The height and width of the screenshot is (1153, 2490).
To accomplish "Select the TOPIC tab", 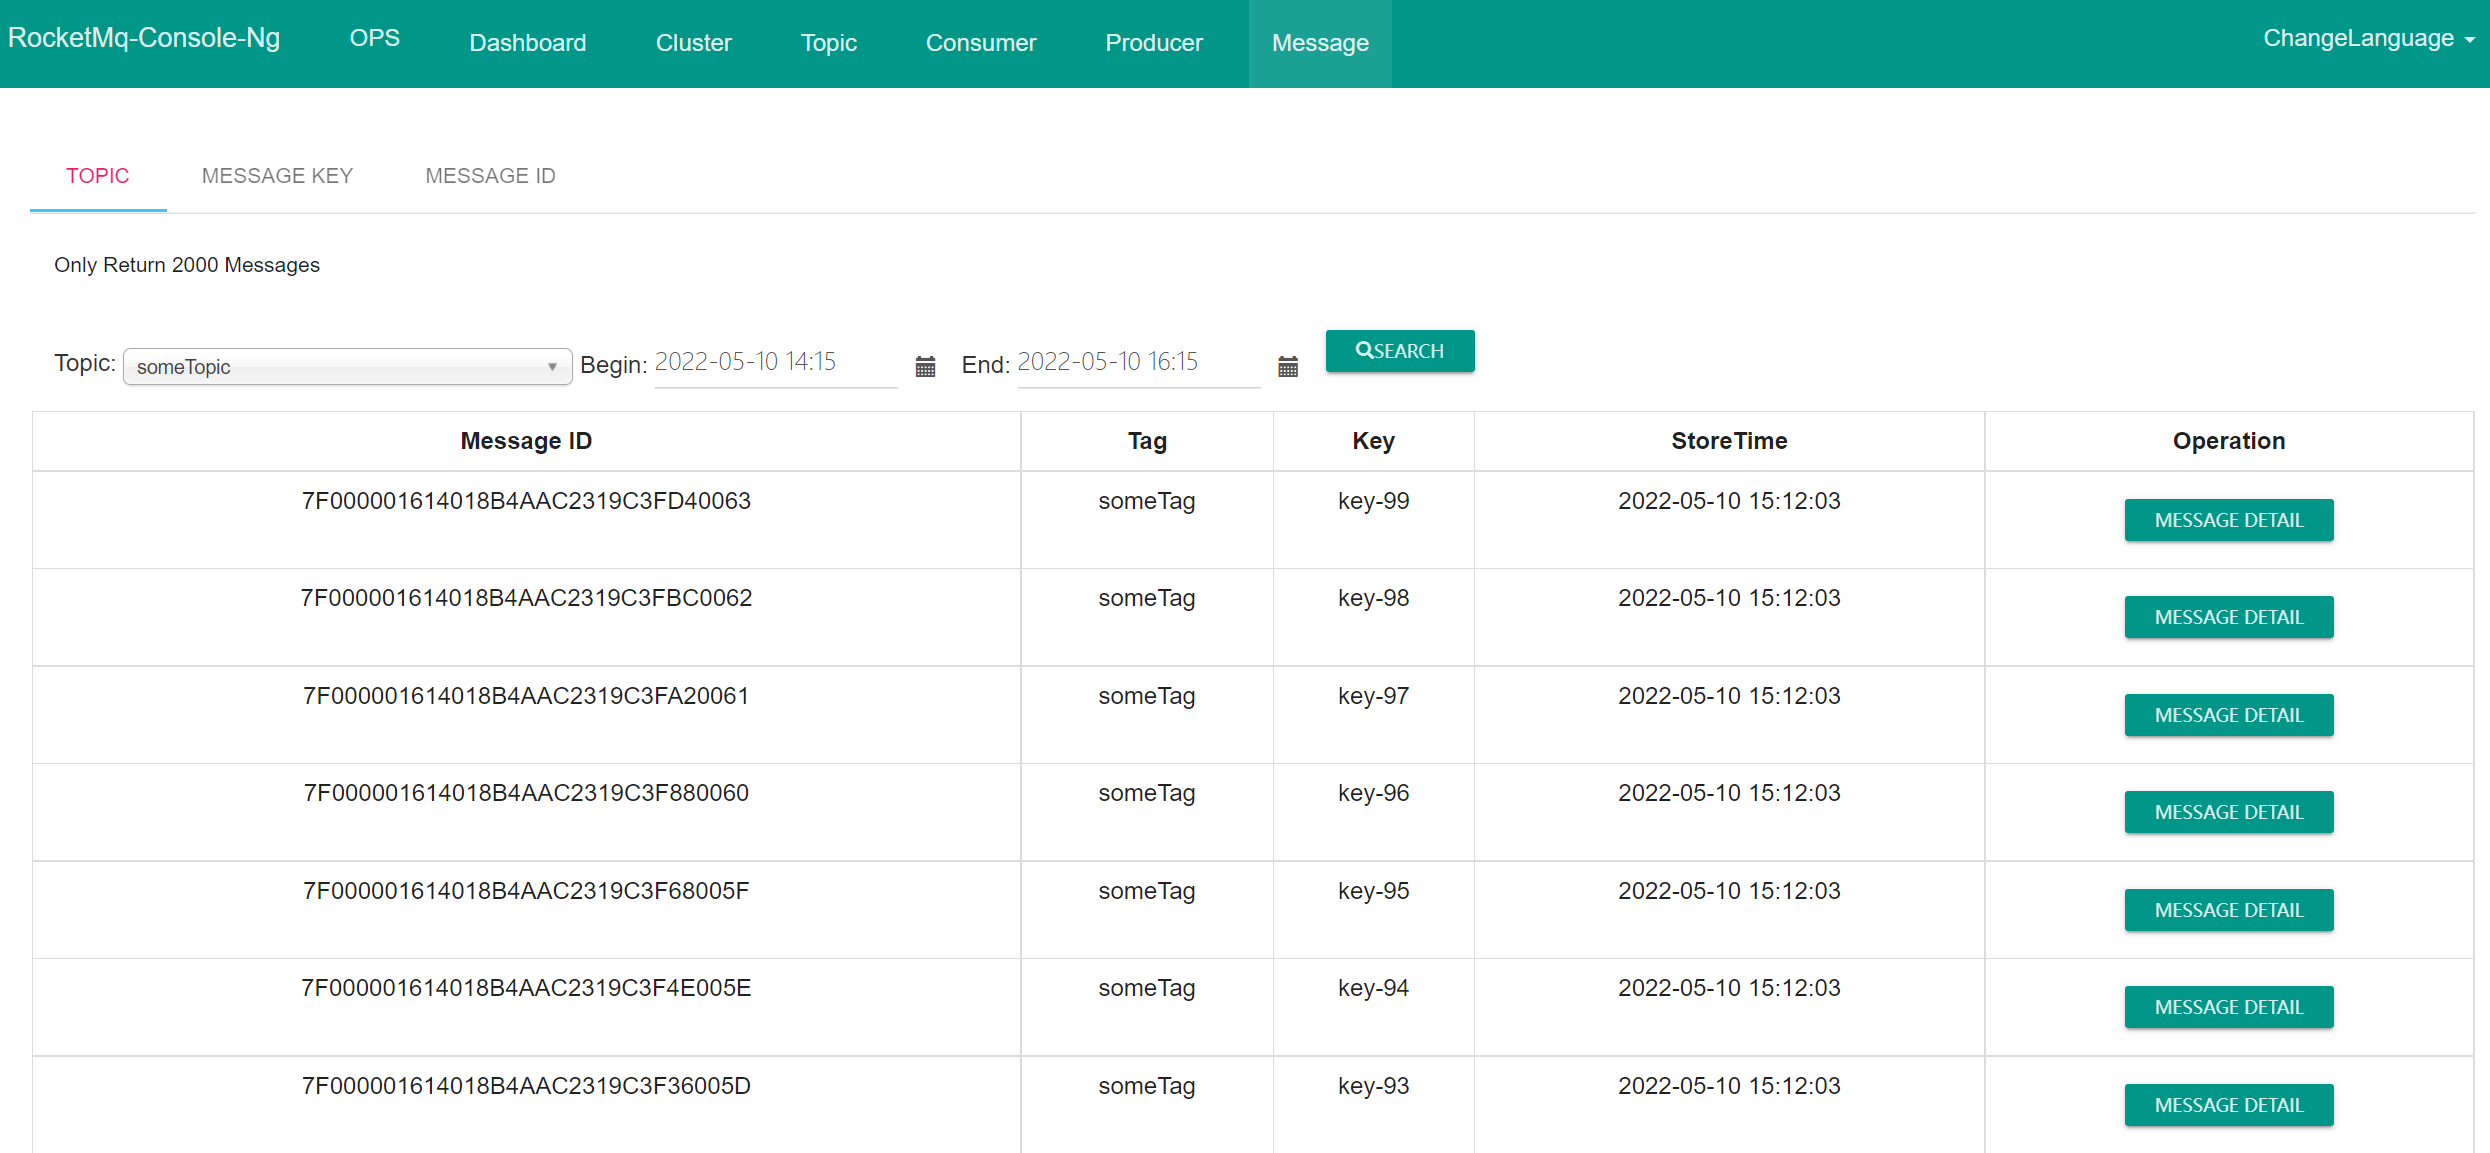I will pos(98,176).
